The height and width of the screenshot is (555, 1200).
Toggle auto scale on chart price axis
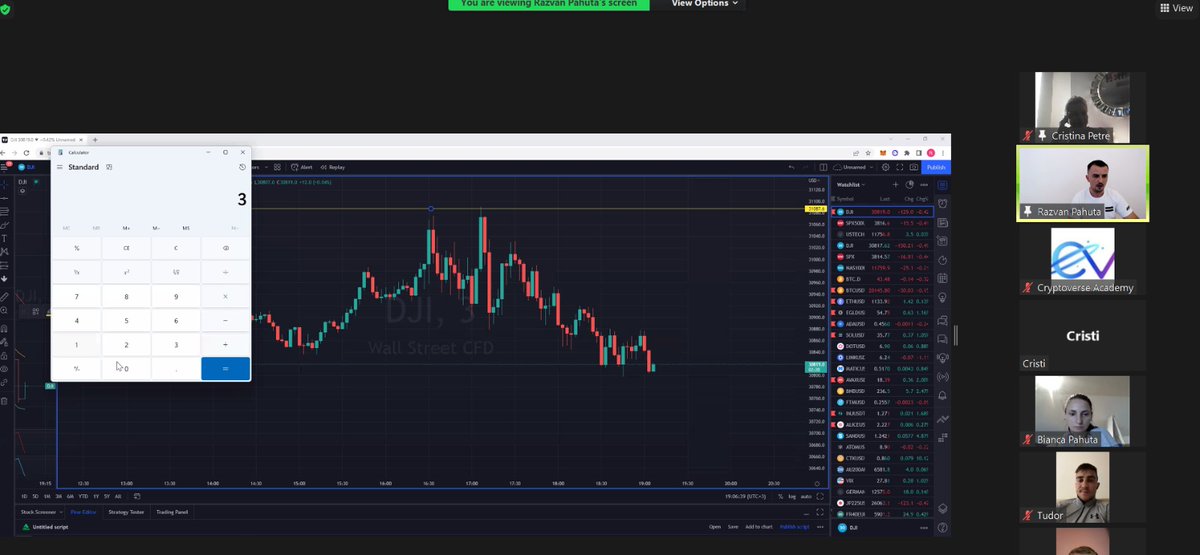(806, 496)
